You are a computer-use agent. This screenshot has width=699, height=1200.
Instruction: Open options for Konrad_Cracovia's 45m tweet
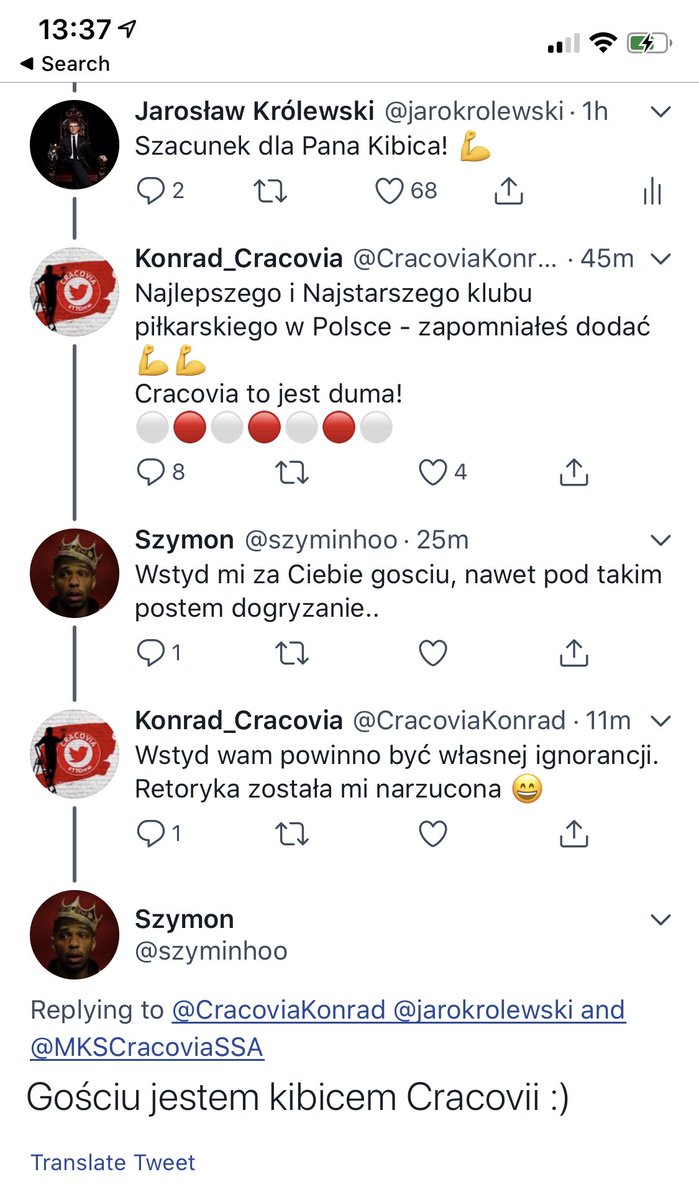[x=659, y=258]
